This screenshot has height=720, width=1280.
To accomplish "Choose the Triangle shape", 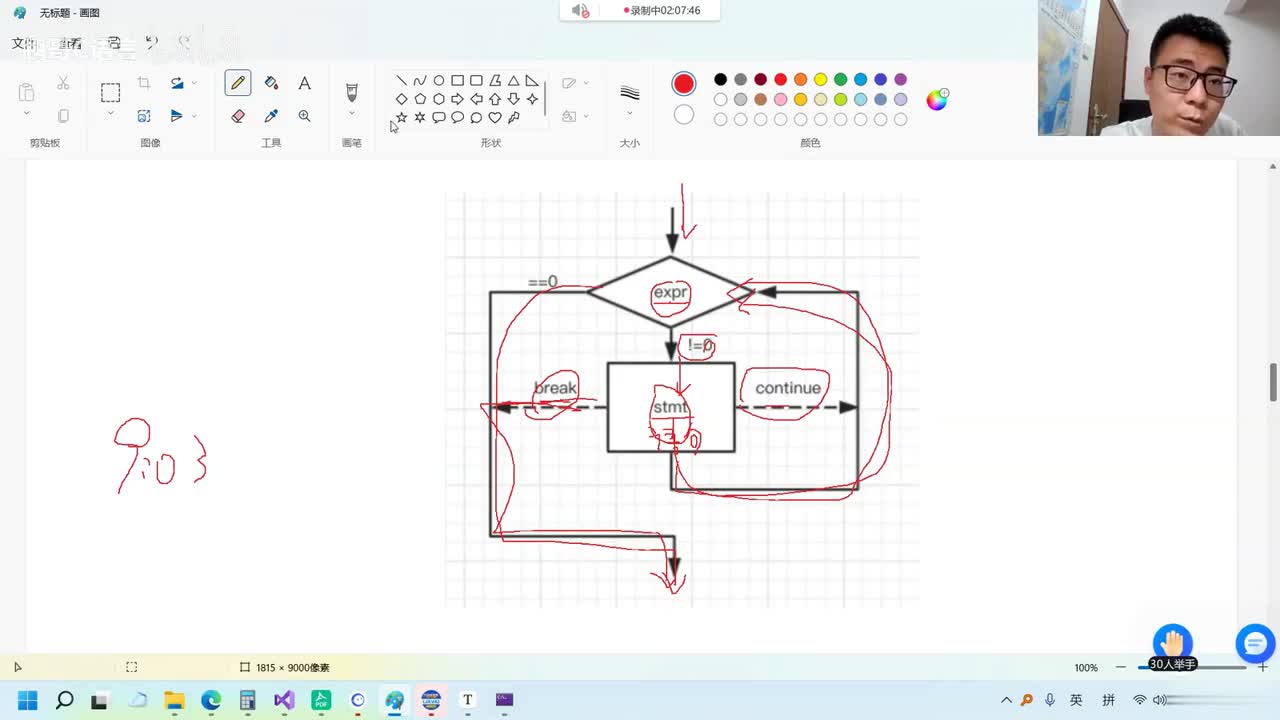I will pos(513,81).
